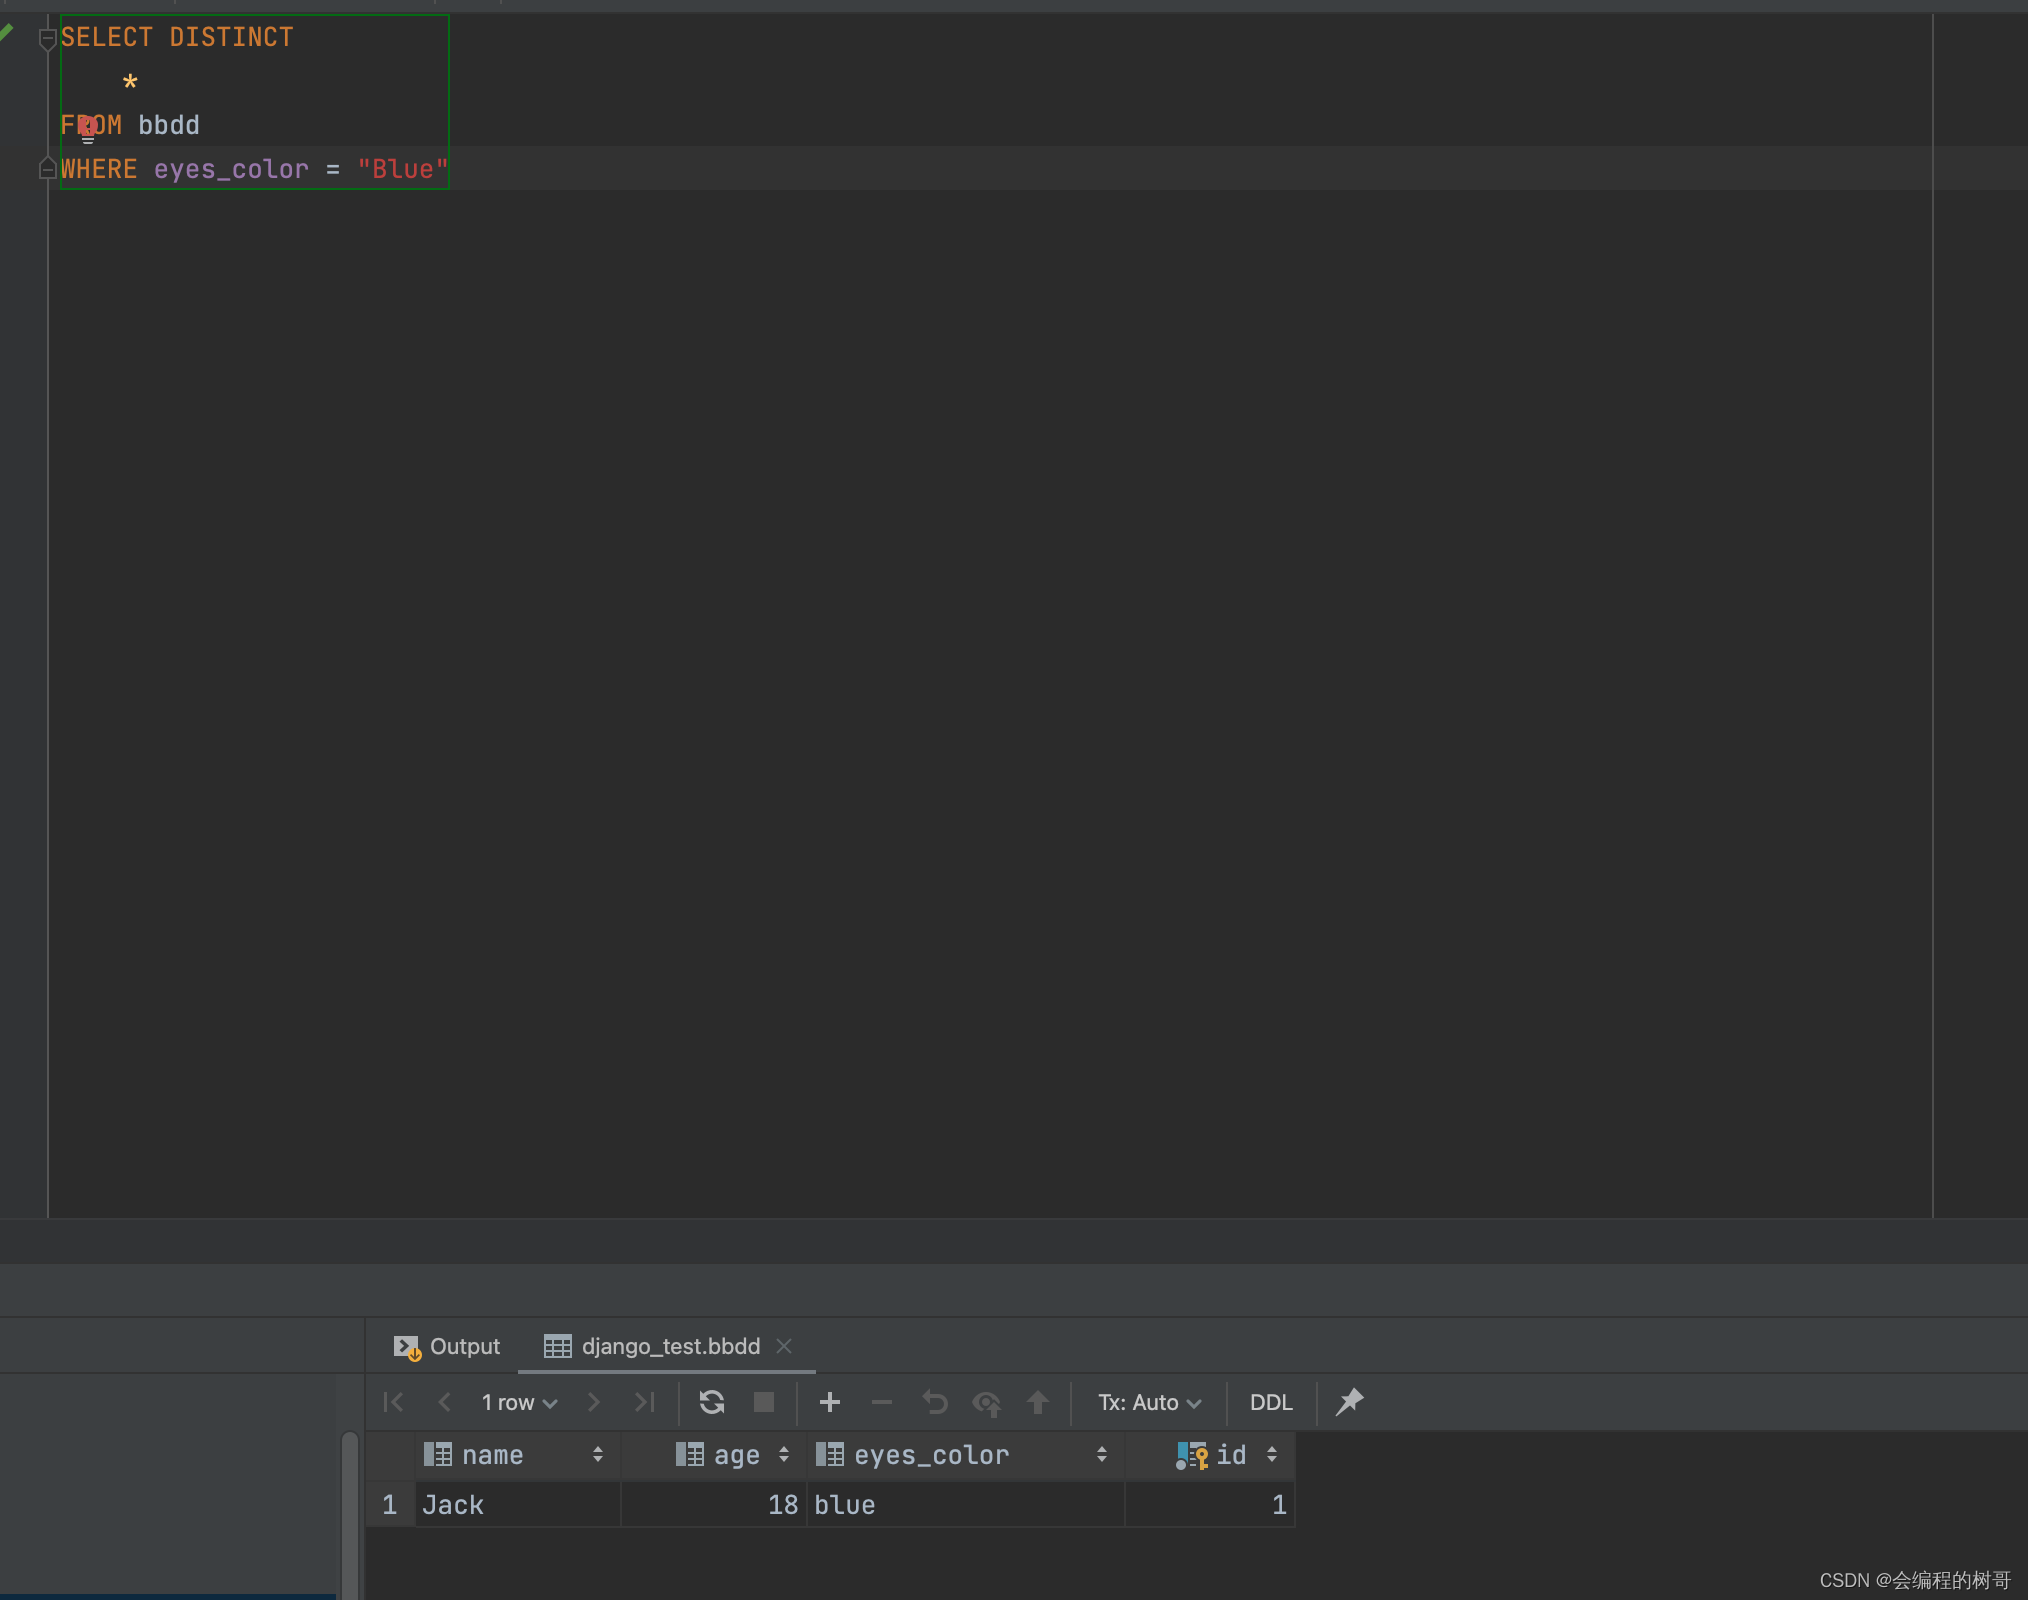
Task: Click the left panel vertical scrollbar
Action: point(349,1515)
